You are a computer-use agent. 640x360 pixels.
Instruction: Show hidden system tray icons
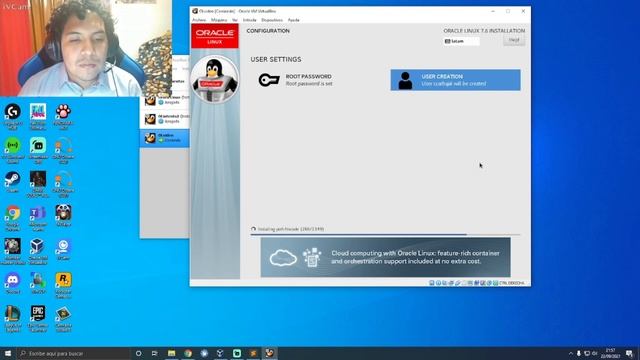pyautogui.click(x=571, y=353)
